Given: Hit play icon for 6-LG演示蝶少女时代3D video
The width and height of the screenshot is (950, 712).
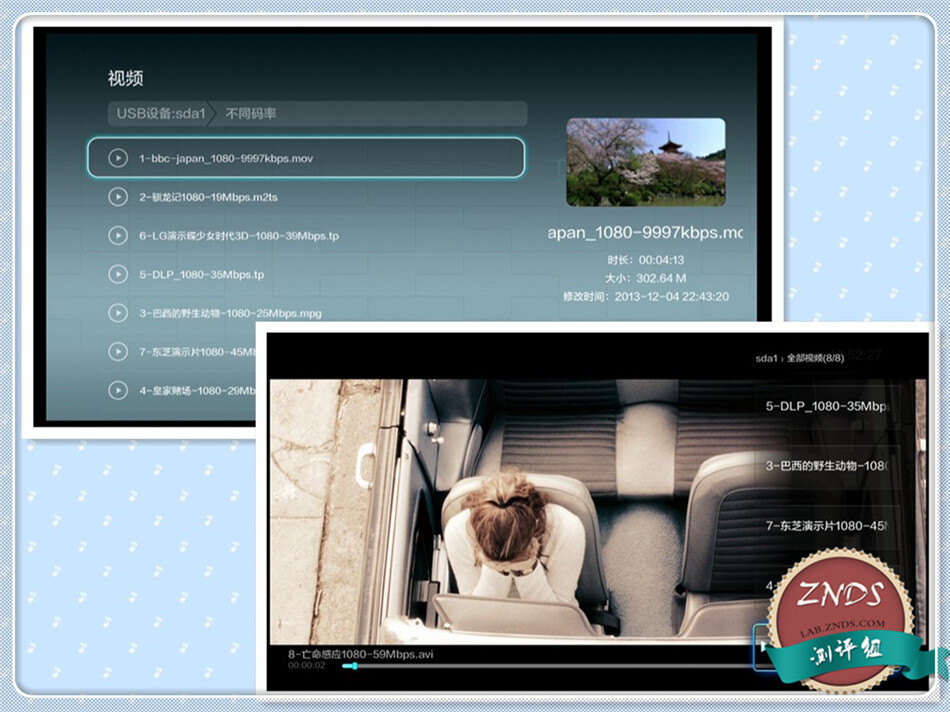Looking at the screenshot, I should 118,236.
